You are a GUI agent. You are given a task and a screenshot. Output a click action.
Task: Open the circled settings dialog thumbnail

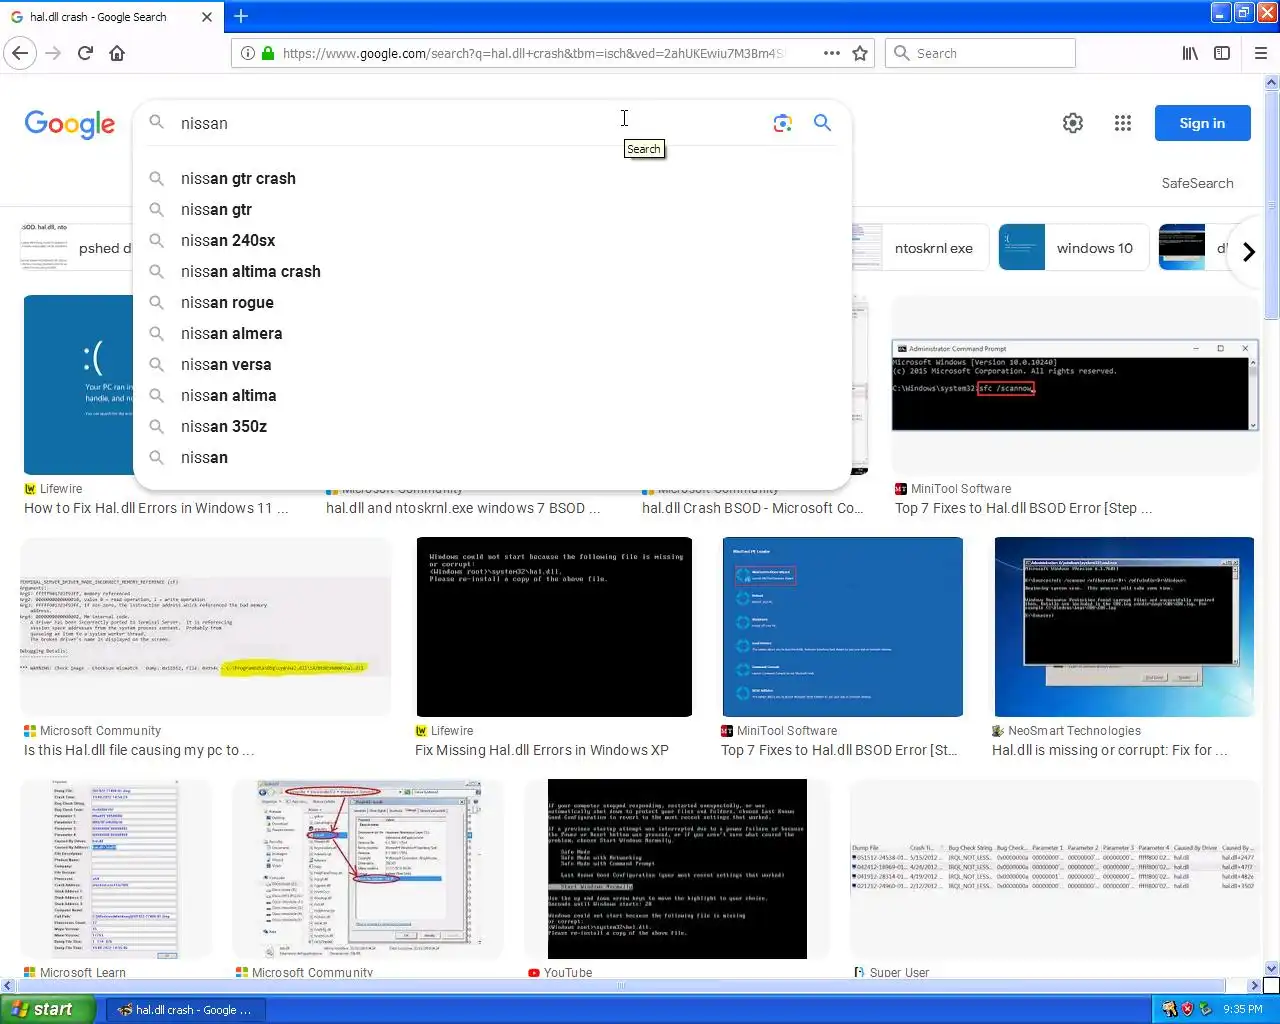367,869
